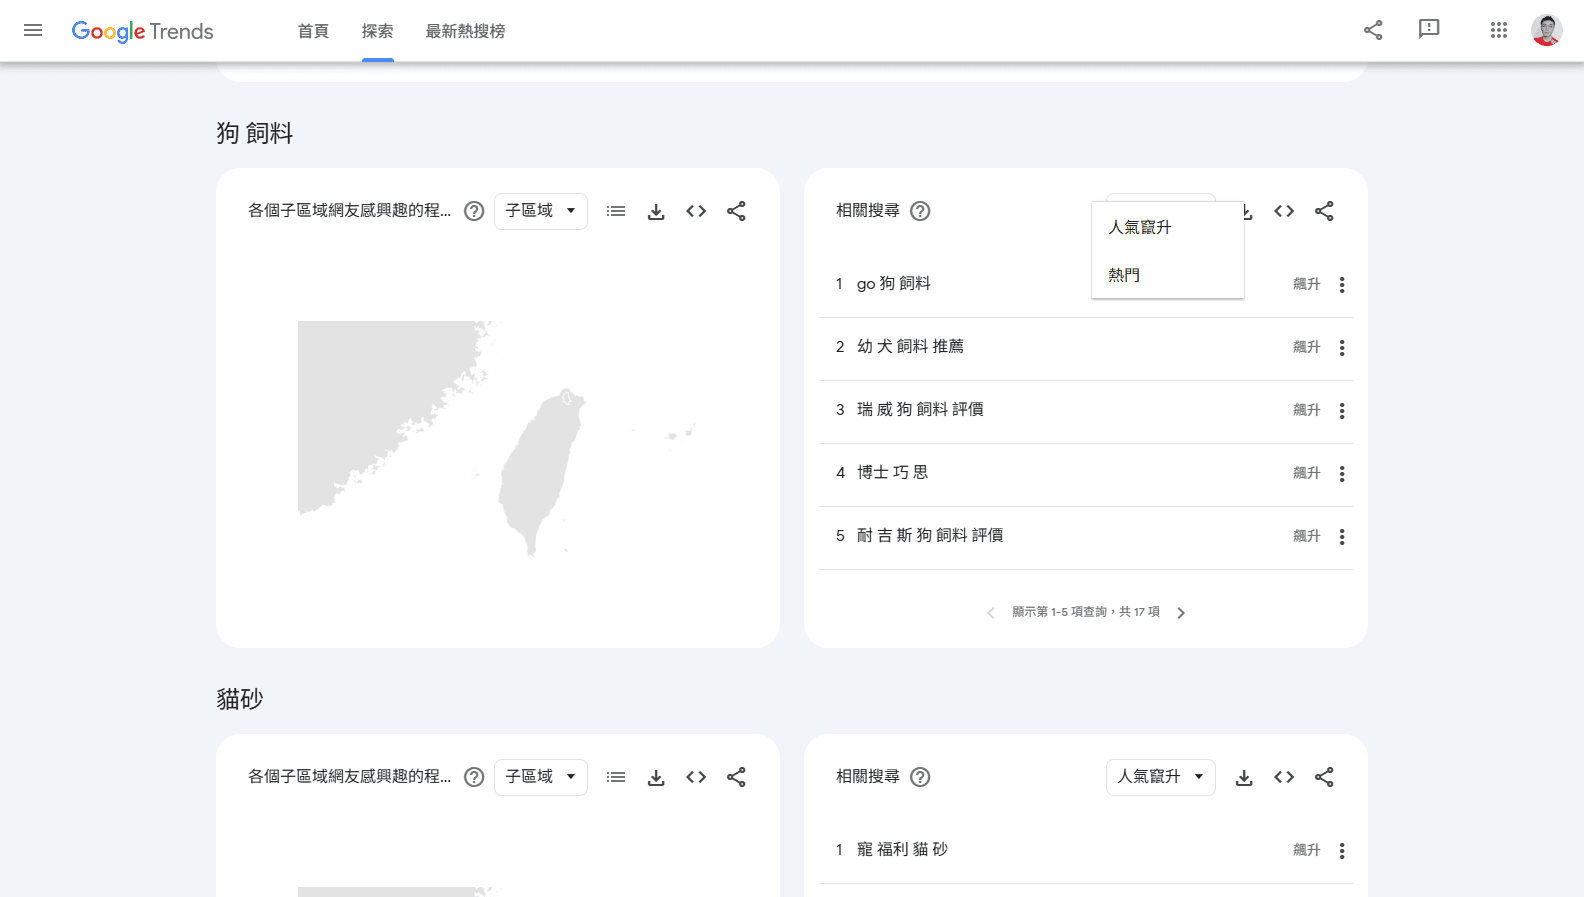This screenshot has height=897, width=1584.
Task: Open more options for 寵 福利 貓 砂
Action: click(1342, 851)
